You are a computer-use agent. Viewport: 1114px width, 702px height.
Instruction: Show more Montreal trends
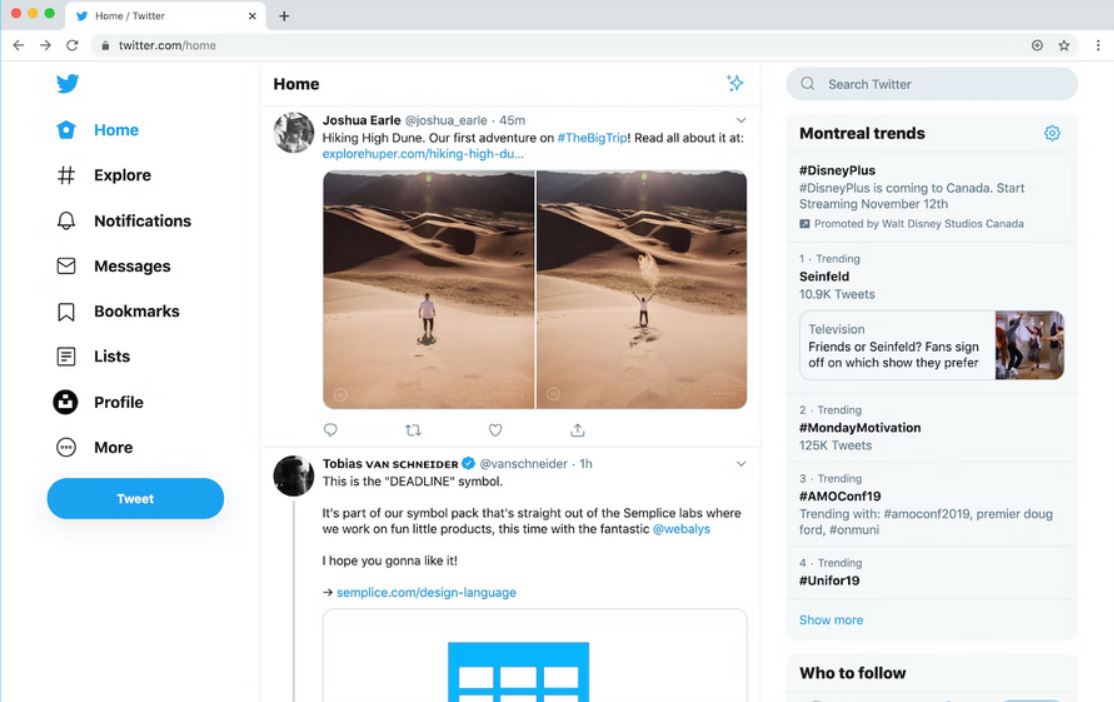(x=830, y=620)
